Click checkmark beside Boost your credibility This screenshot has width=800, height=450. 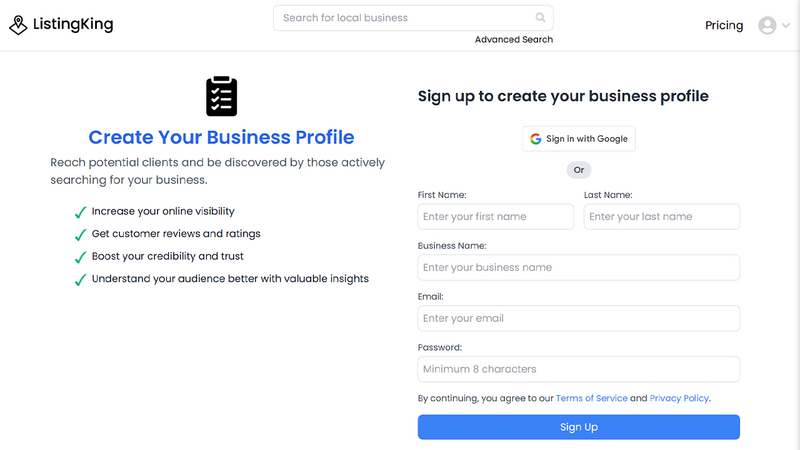pyautogui.click(x=80, y=257)
